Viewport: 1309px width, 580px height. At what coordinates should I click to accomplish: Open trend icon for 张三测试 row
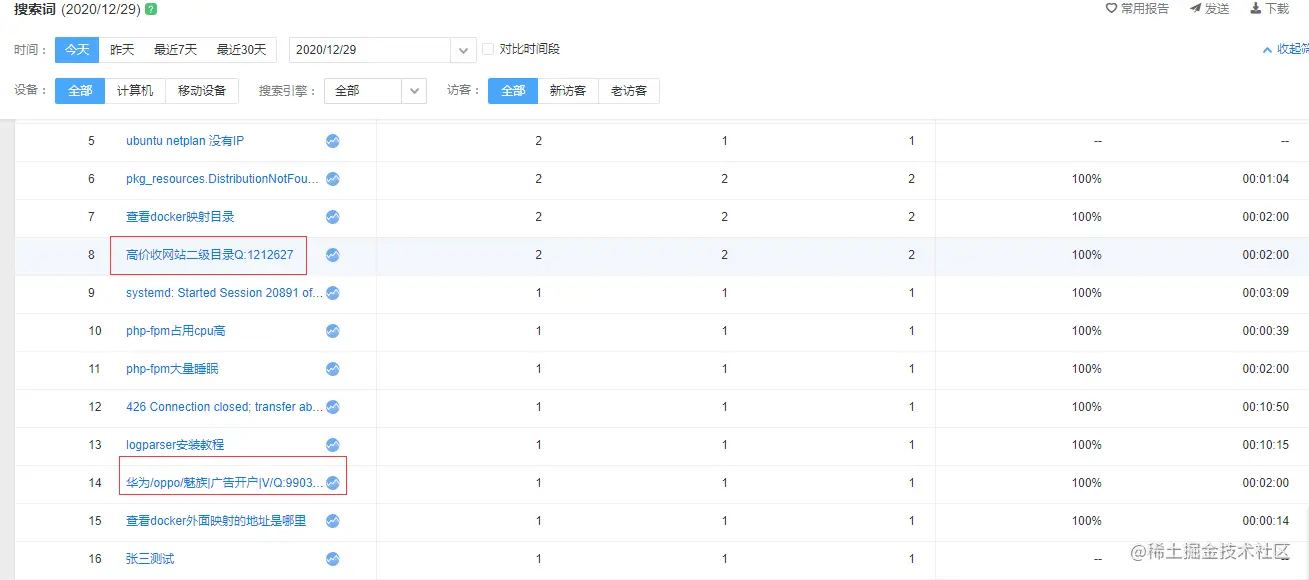pos(333,559)
